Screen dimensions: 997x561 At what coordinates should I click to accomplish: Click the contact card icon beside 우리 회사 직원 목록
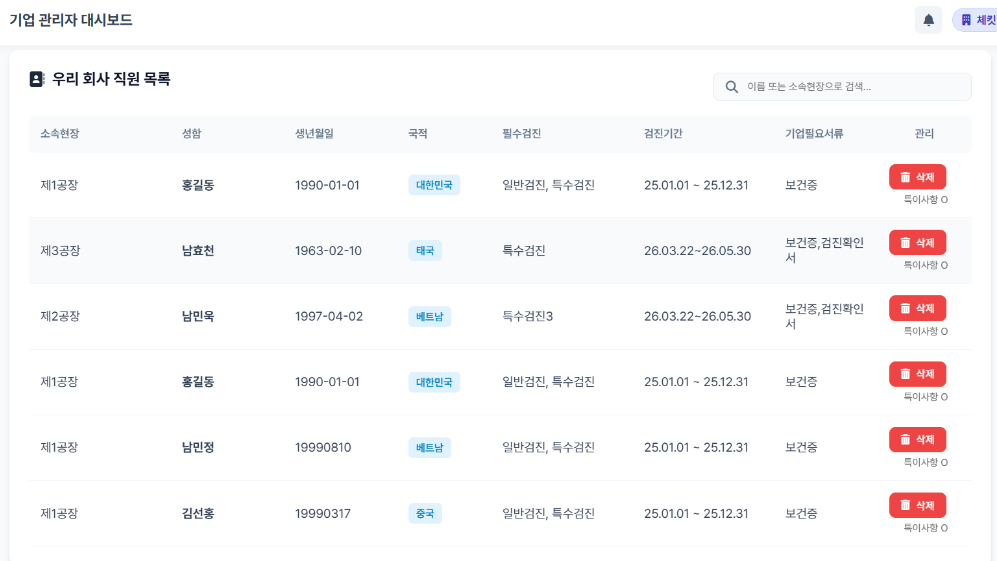click(x=37, y=79)
